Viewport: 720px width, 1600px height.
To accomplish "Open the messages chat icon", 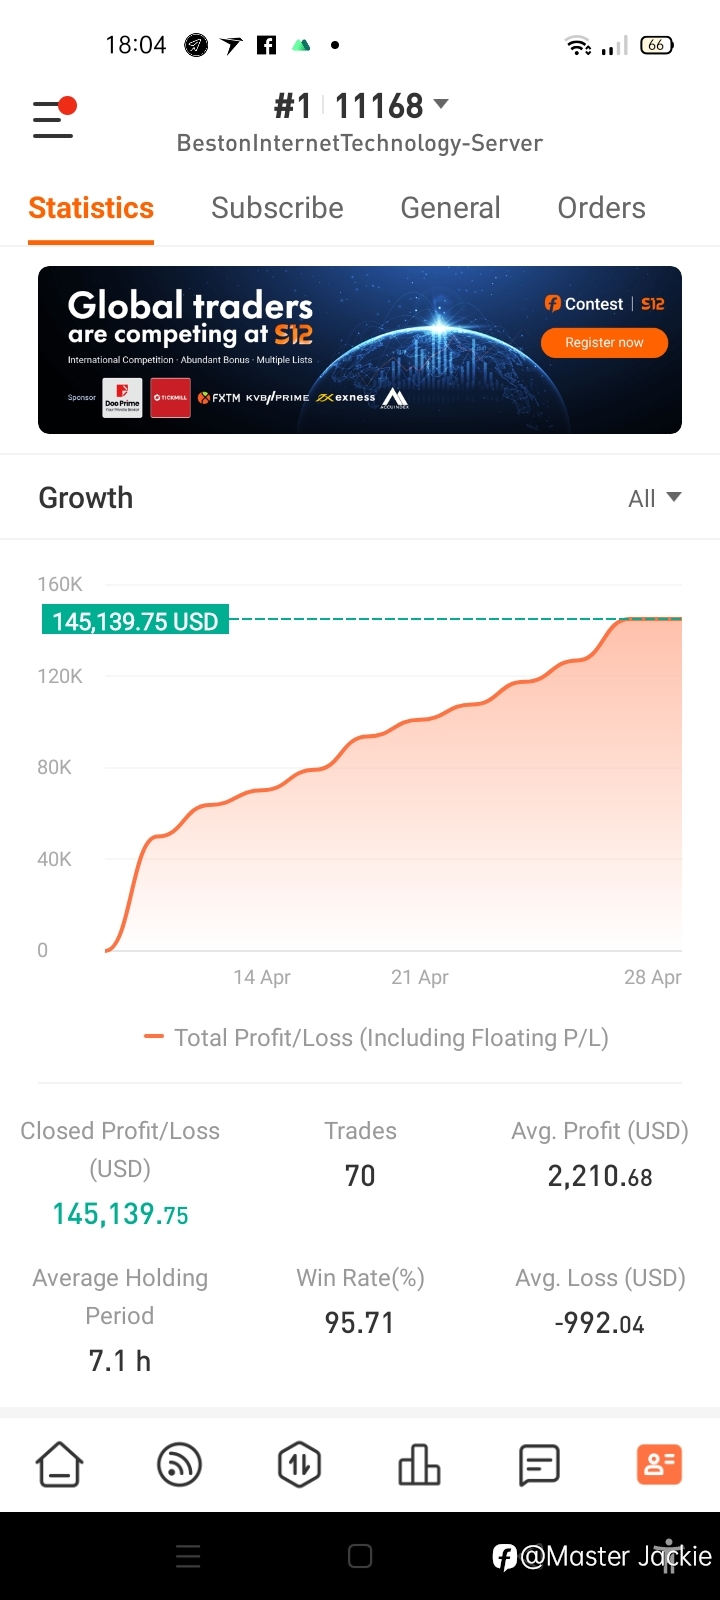I will 539,1465.
